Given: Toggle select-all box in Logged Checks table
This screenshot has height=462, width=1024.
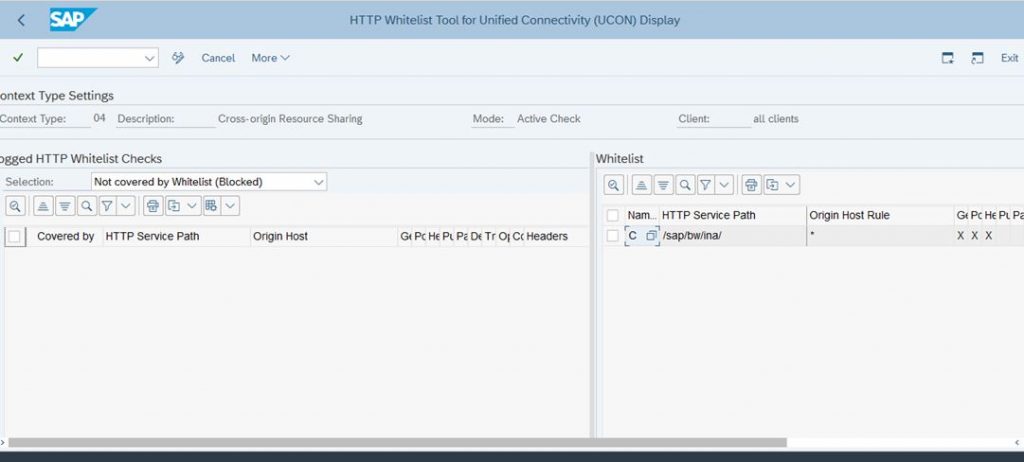Looking at the screenshot, I should click(14, 237).
